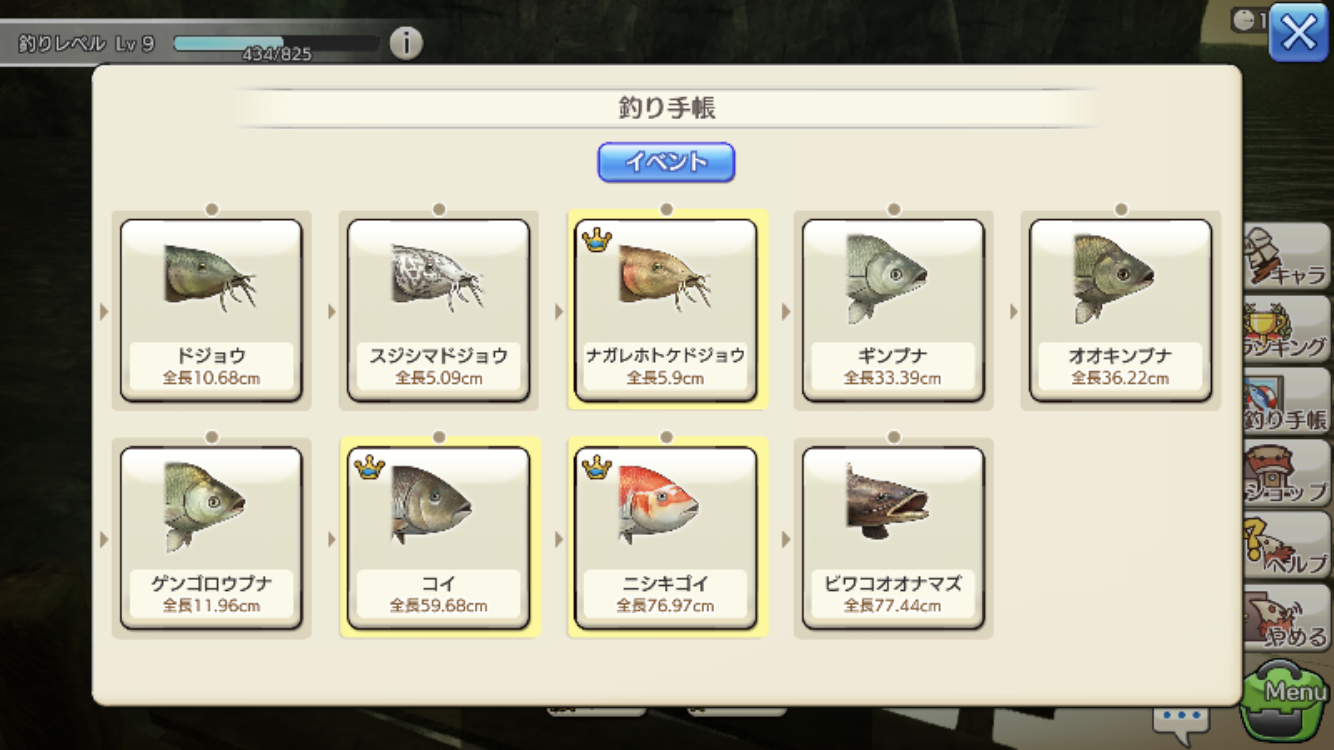Open the ナガレホトケドジョウ fish entry

666,311
